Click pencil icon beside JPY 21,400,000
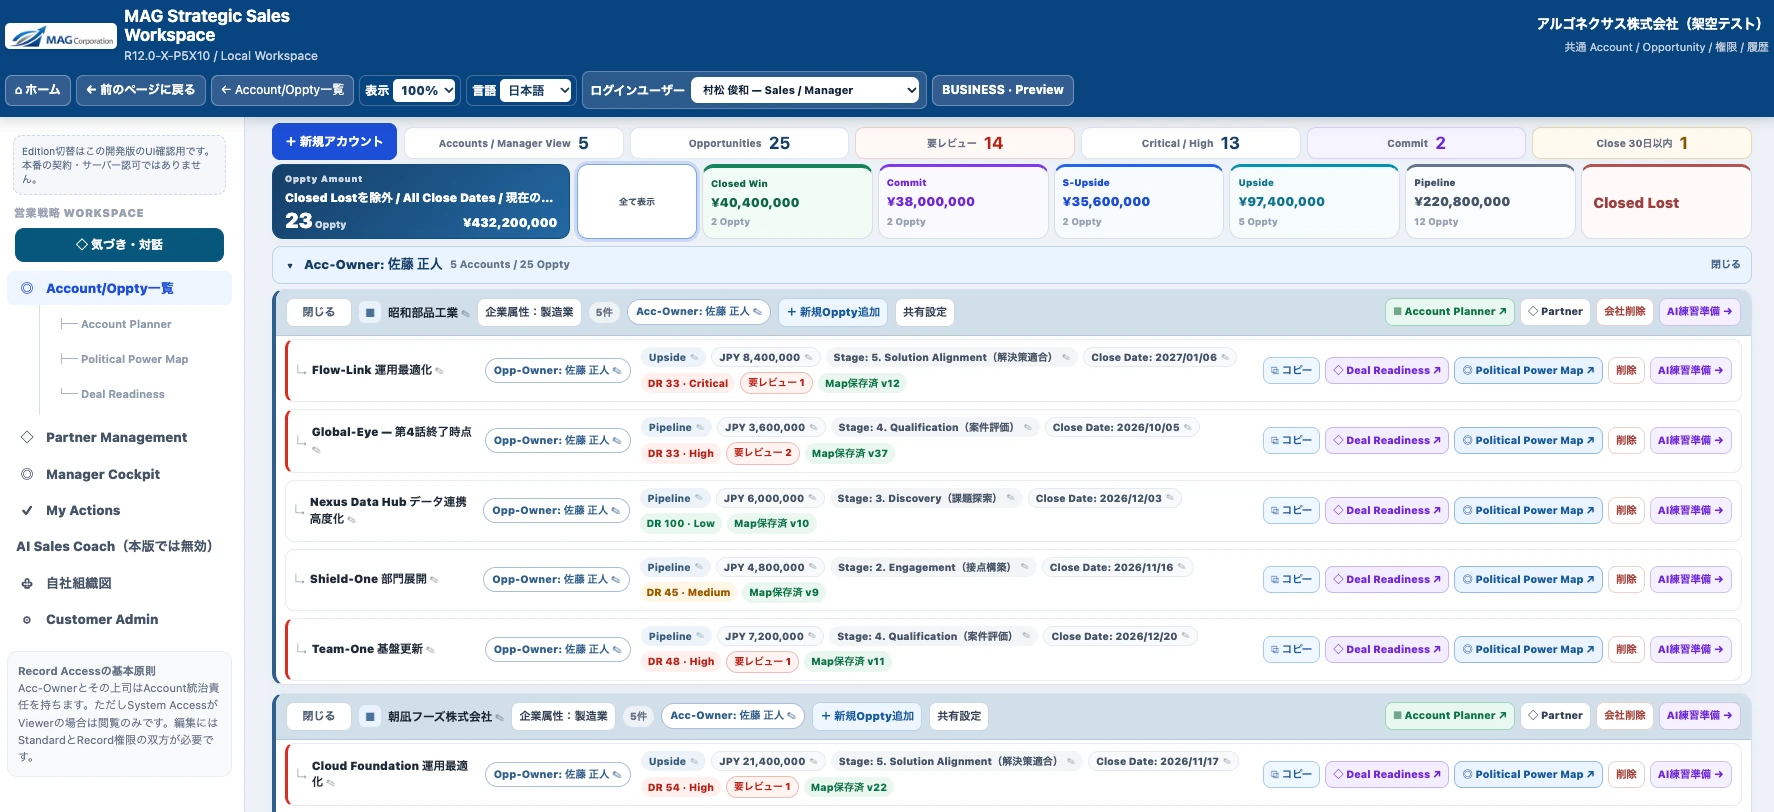 pyautogui.click(x=813, y=762)
